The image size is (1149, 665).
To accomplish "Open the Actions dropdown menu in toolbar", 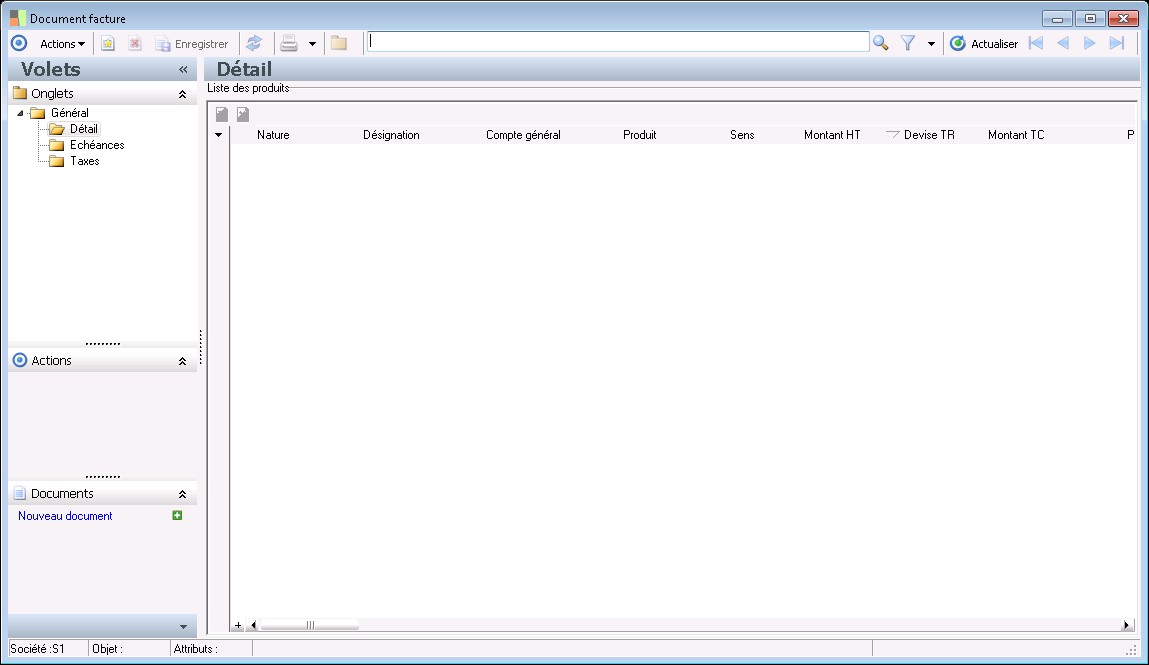I will (62, 44).
